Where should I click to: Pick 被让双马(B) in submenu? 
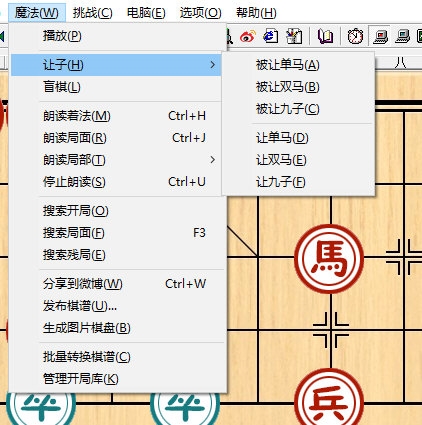pyautogui.click(x=299, y=87)
